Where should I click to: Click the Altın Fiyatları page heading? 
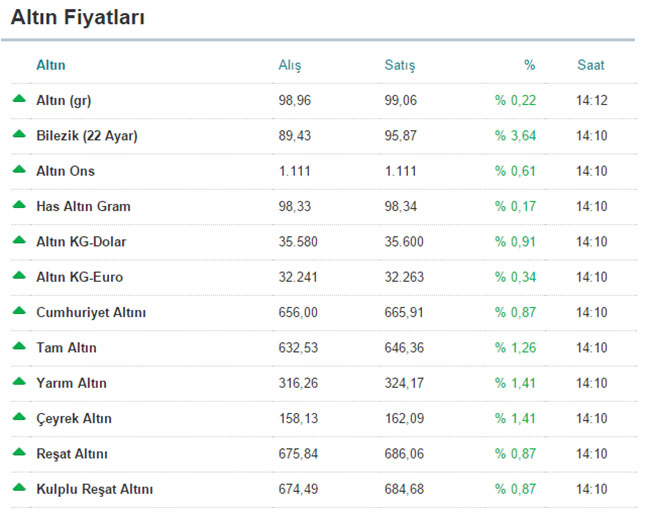pyautogui.click(x=78, y=17)
